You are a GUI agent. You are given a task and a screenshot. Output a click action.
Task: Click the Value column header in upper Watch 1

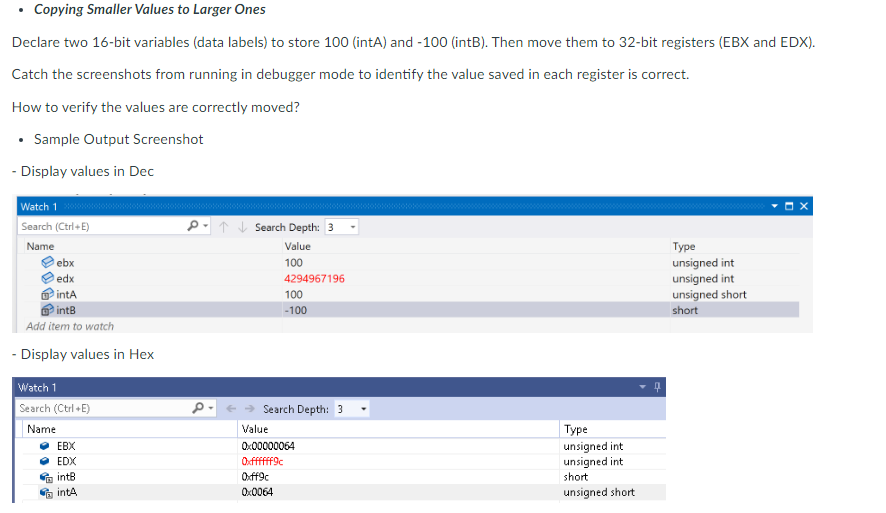pos(298,246)
